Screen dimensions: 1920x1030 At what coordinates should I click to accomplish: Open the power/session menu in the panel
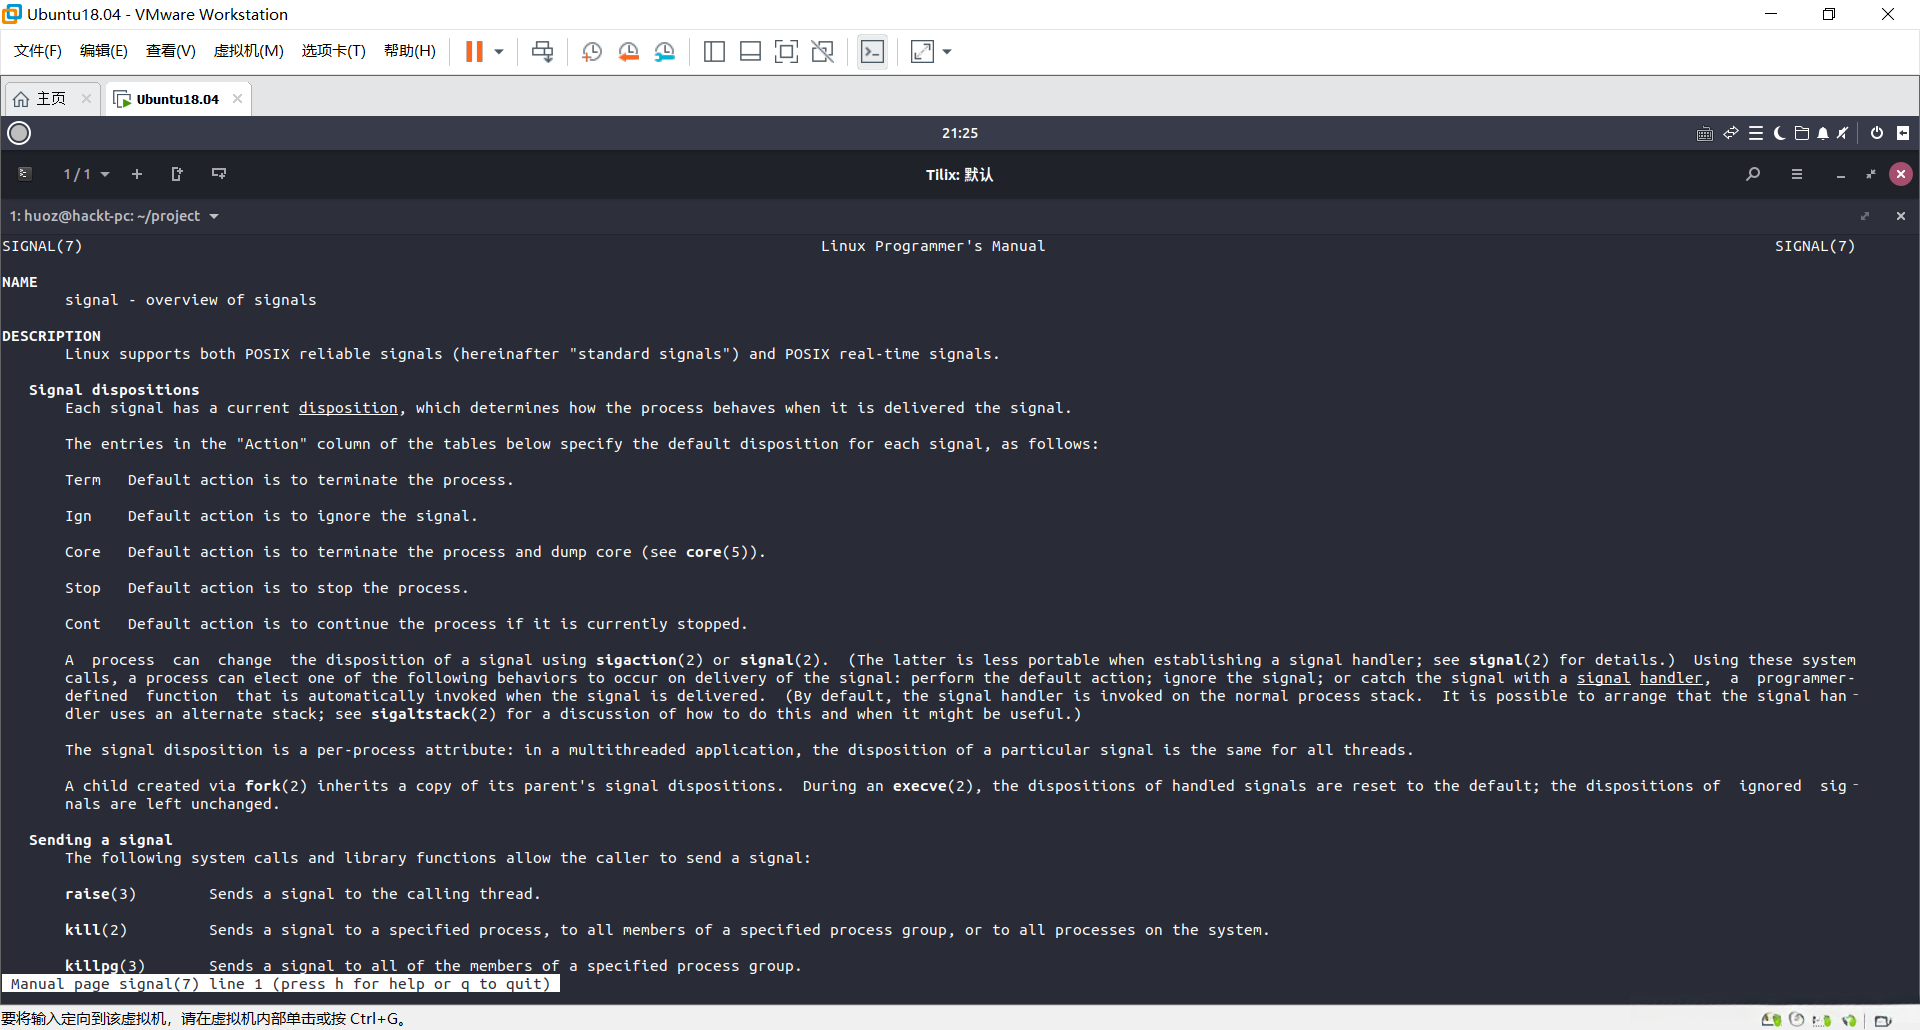click(1877, 133)
